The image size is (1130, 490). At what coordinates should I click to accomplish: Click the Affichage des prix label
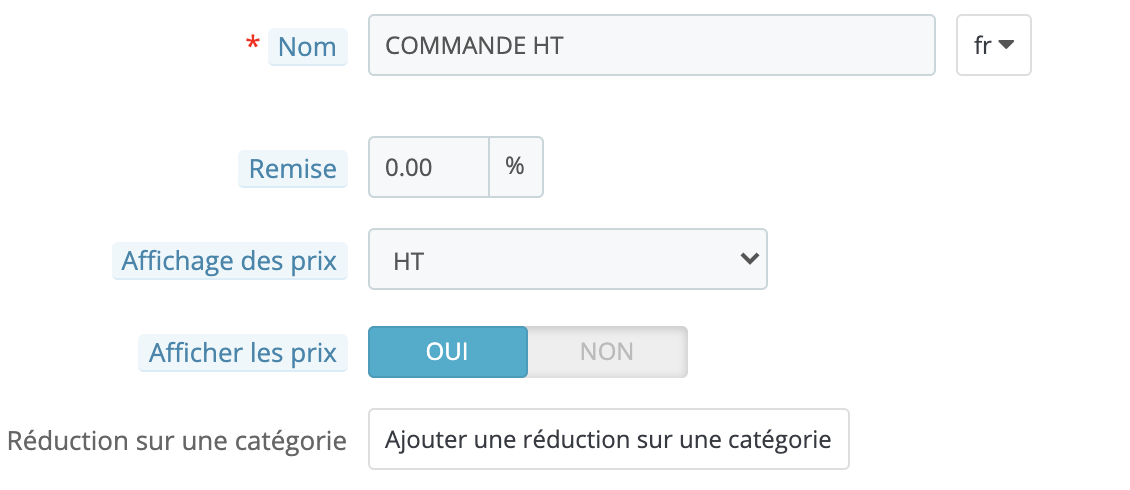click(229, 261)
